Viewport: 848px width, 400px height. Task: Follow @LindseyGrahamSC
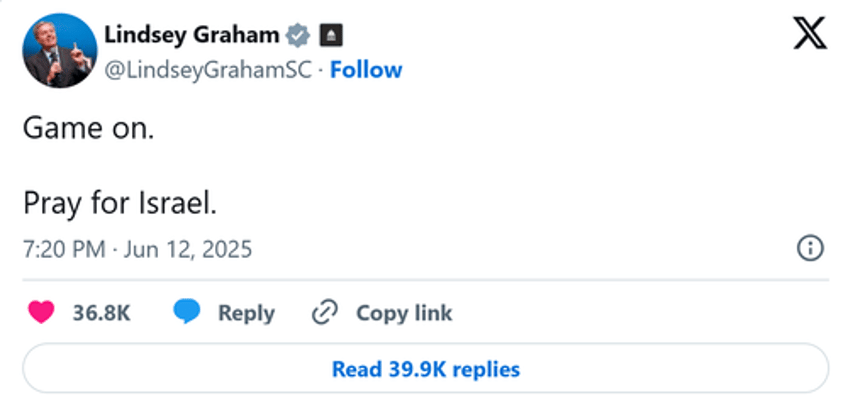tap(366, 70)
